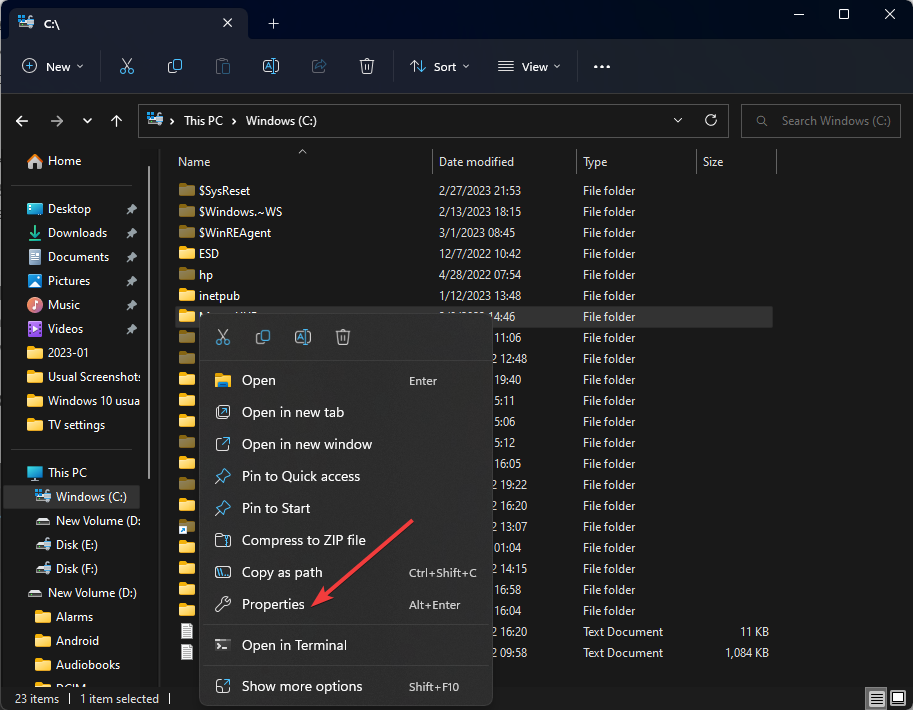The width and height of the screenshot is (913, 710).
Task: Go up one folder with the Up arrow
Action: click(x=116, y=121)
